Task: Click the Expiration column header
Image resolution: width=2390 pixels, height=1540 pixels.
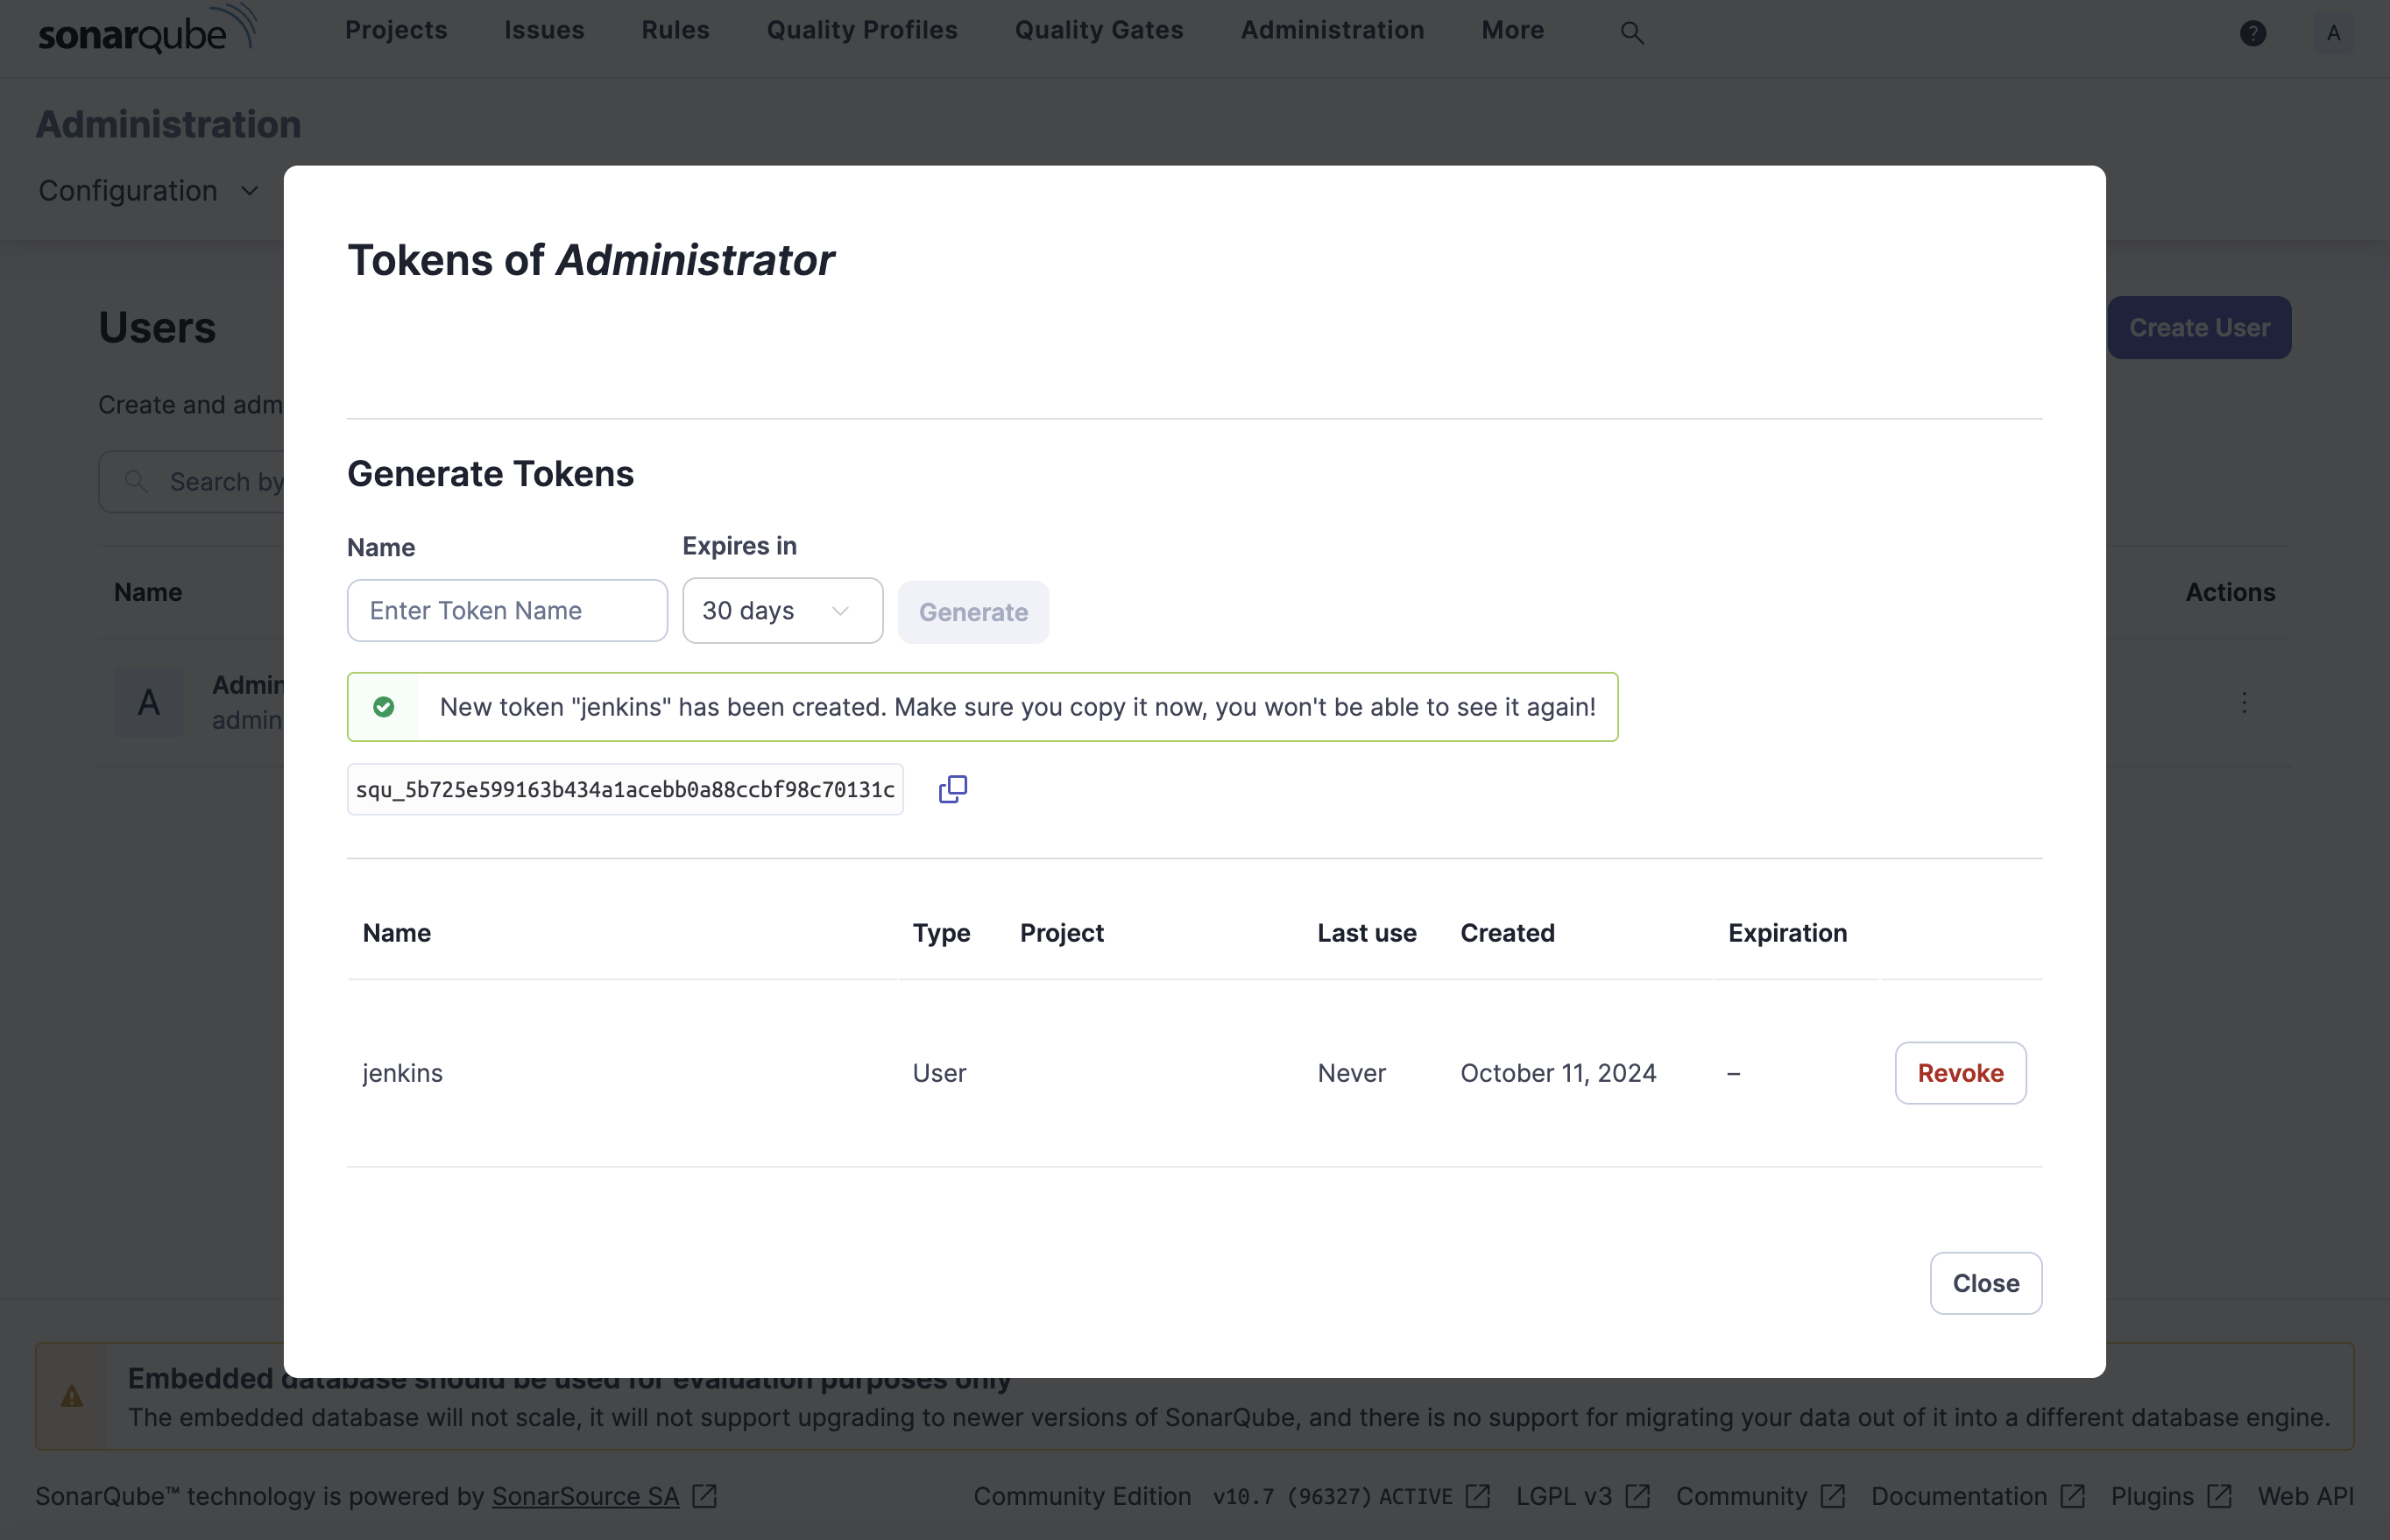Action: tap(1787, 932)
